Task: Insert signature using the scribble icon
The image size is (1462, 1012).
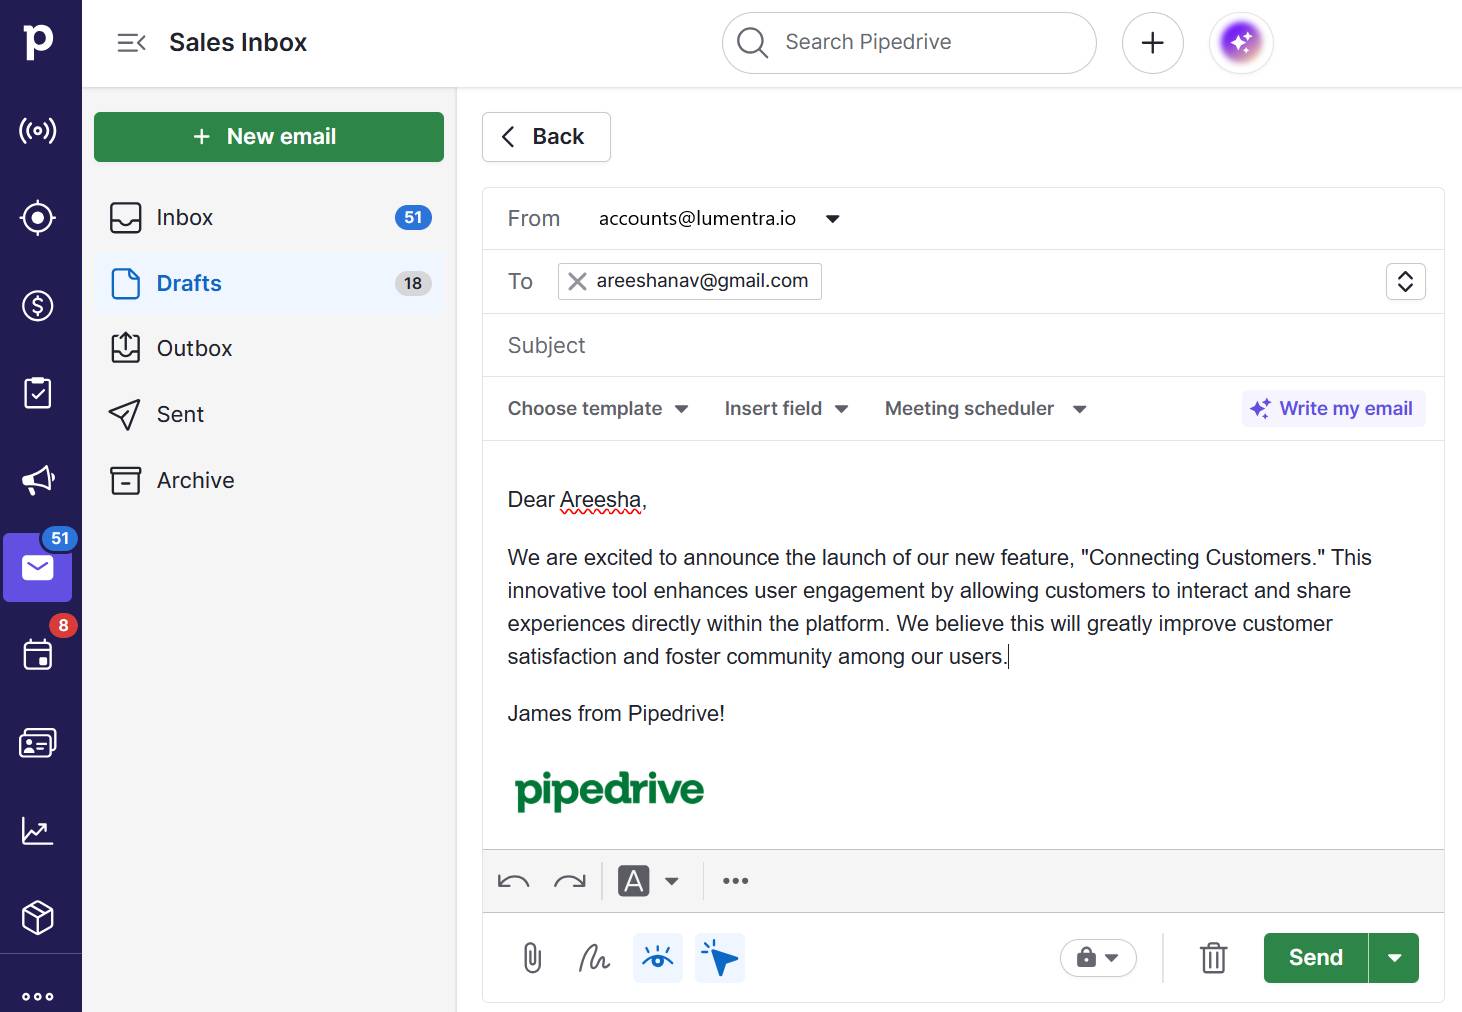Action: click(594, 957)
